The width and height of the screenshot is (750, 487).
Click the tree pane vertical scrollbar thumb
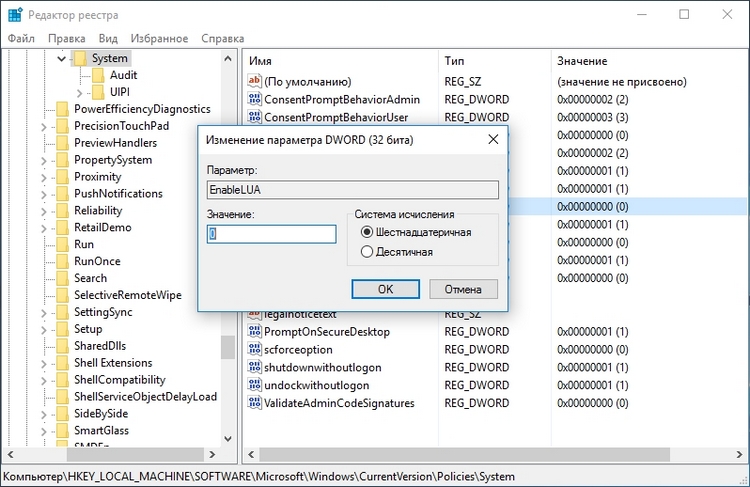(228, 346)
